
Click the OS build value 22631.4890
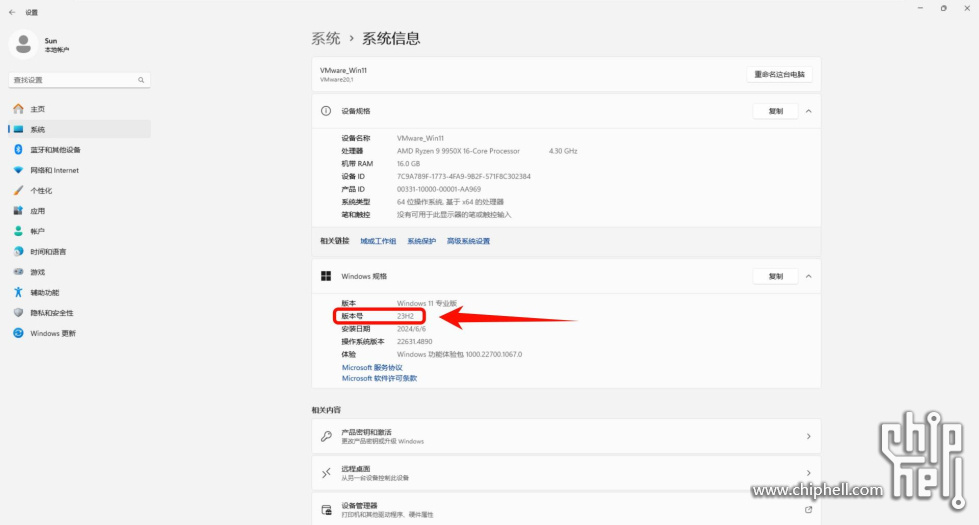point(415,341)
